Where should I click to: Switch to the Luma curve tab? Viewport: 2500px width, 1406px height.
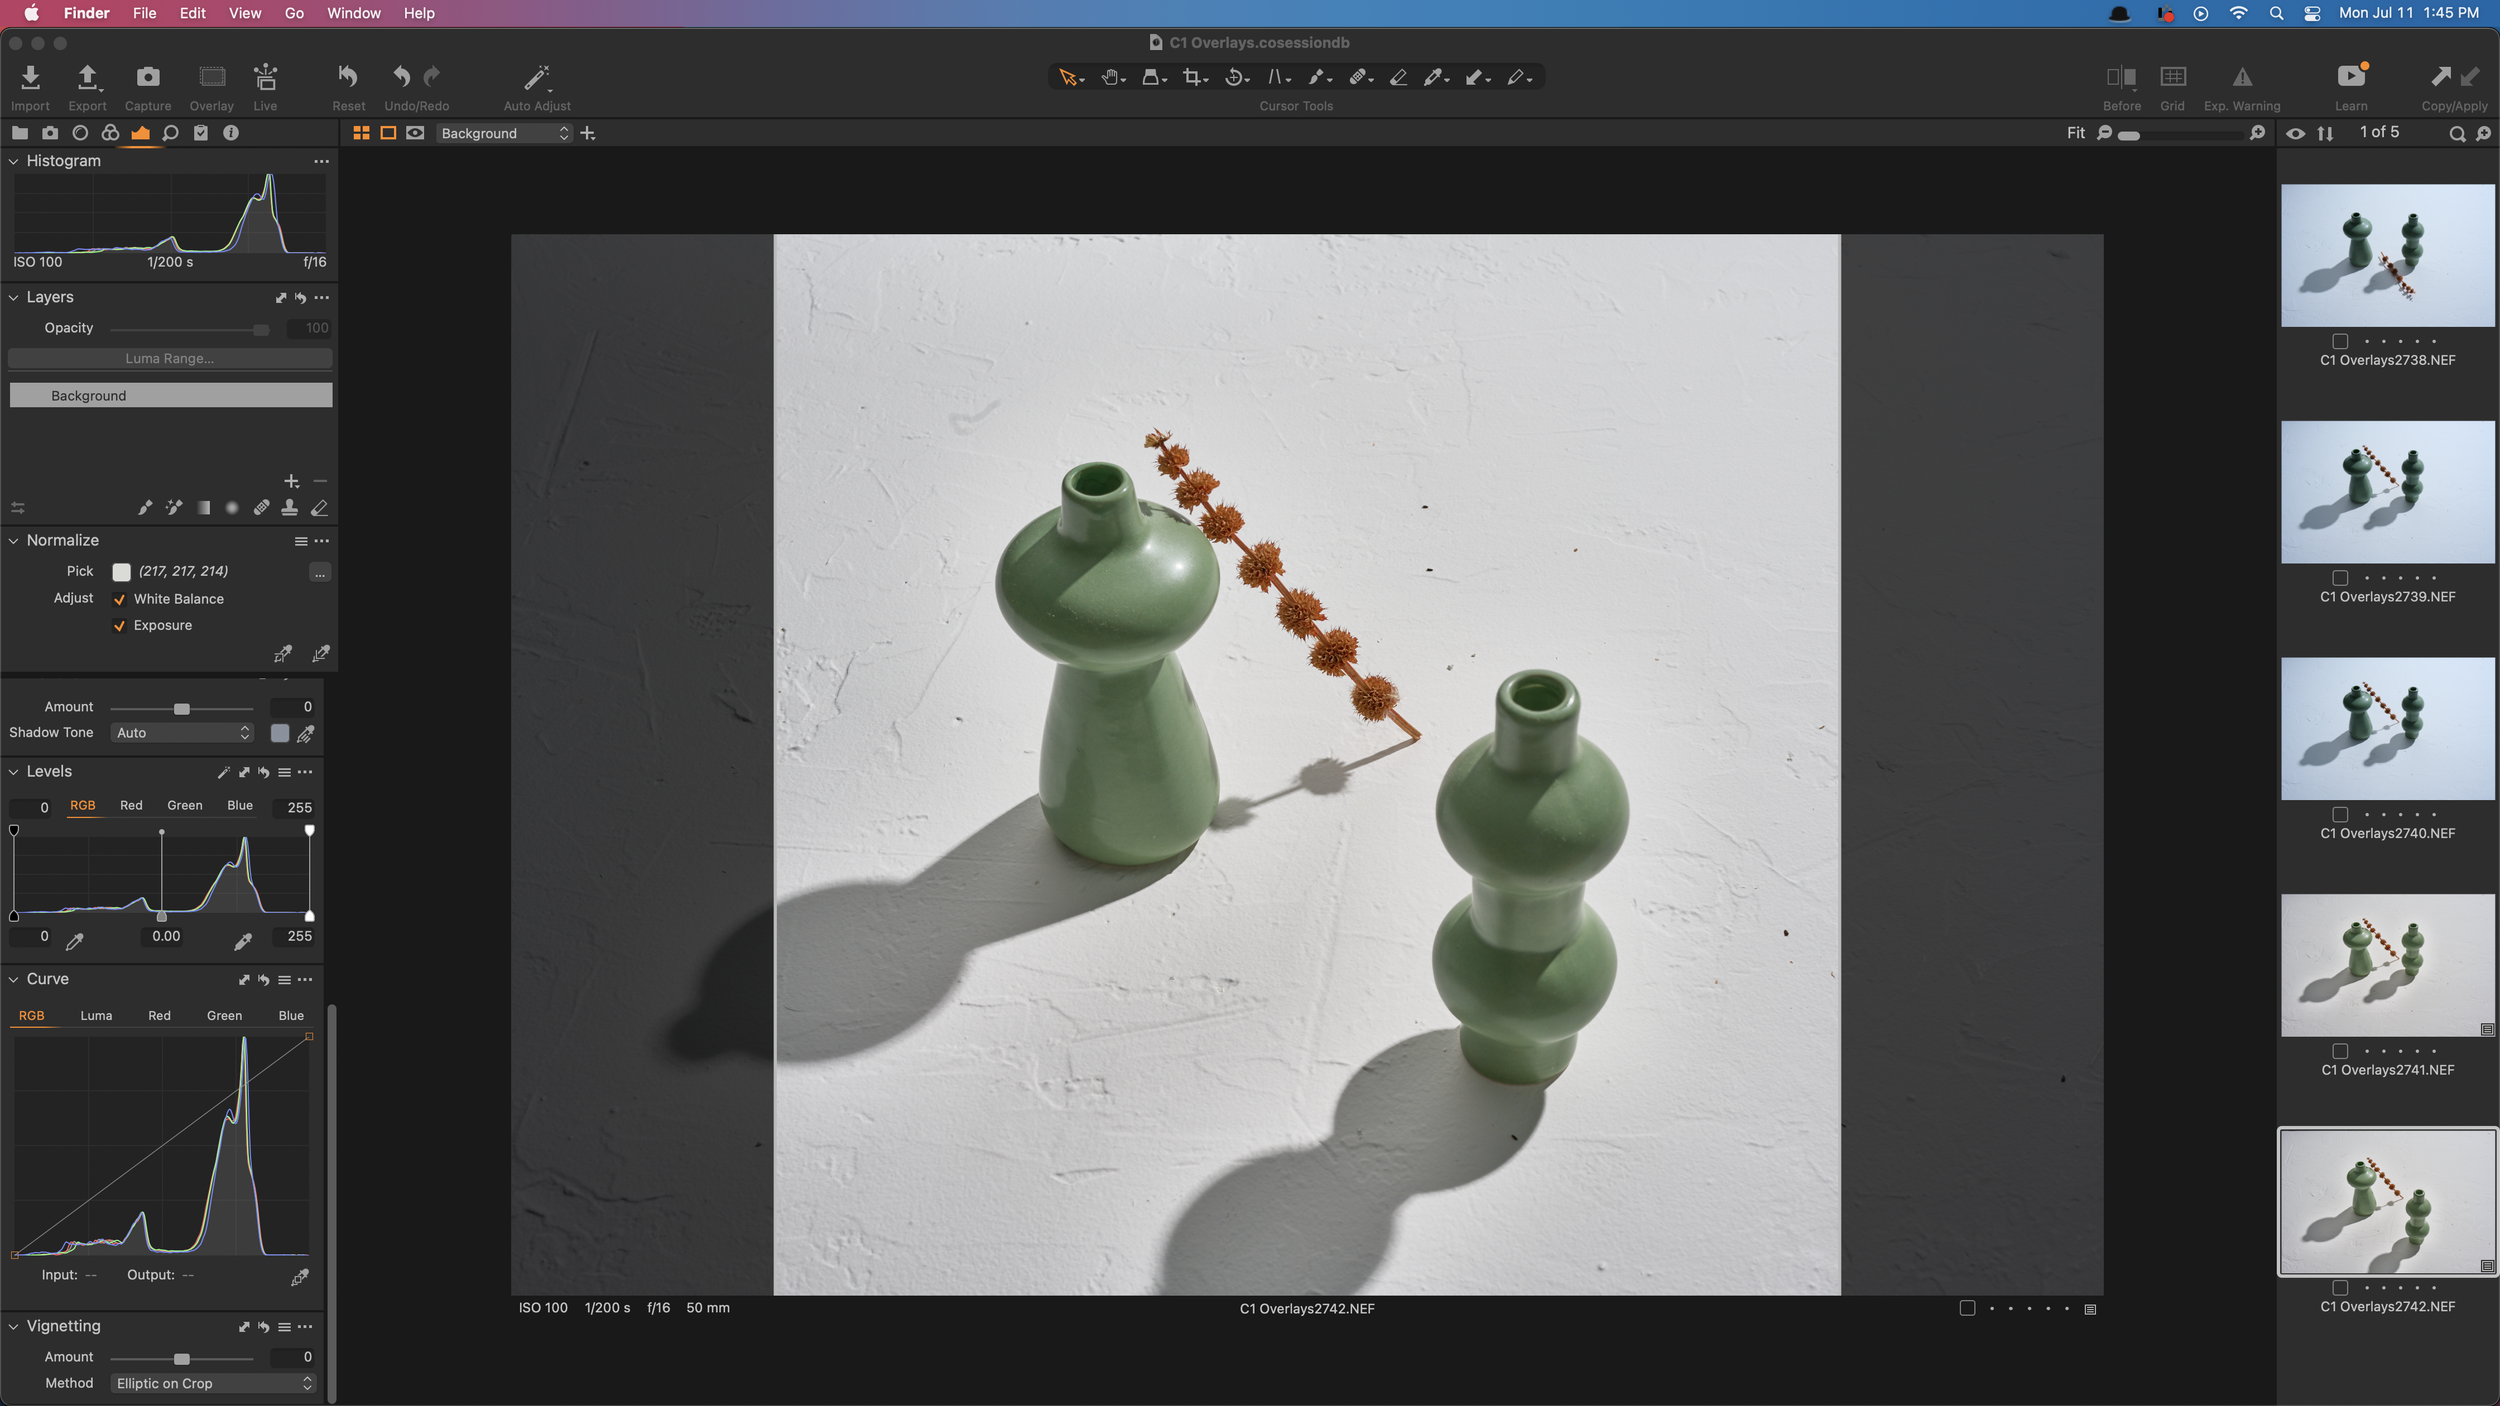(x=96, y=1016)
